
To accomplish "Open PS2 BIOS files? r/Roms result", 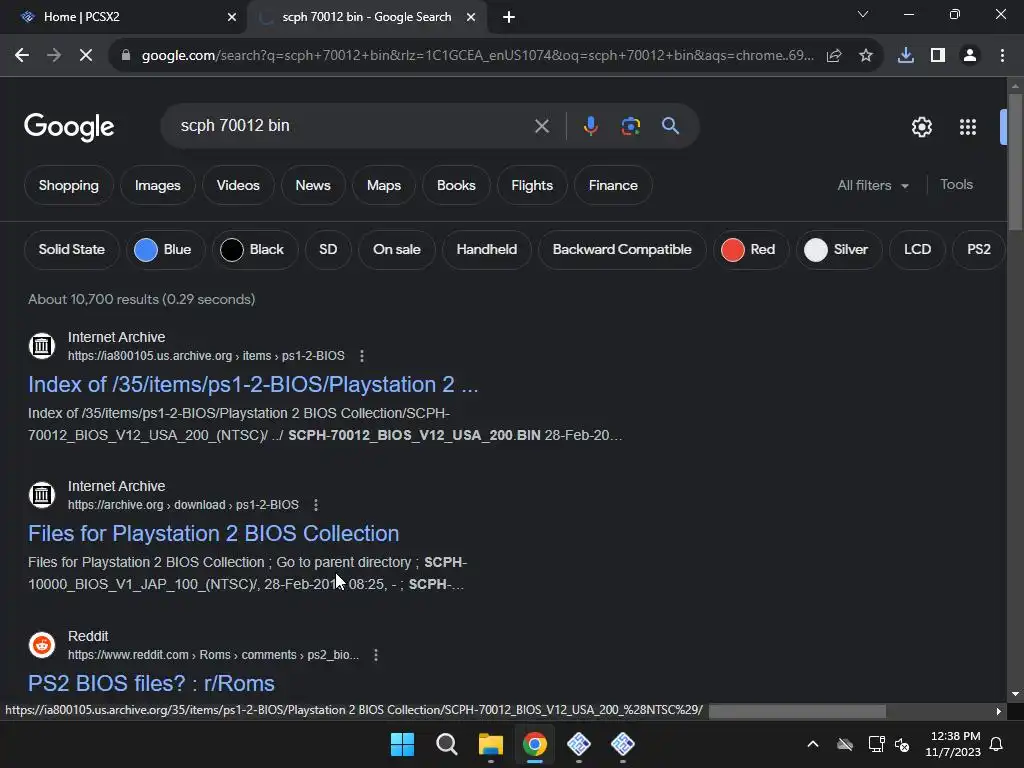I will pyautogui.click(x=152, y=683).
